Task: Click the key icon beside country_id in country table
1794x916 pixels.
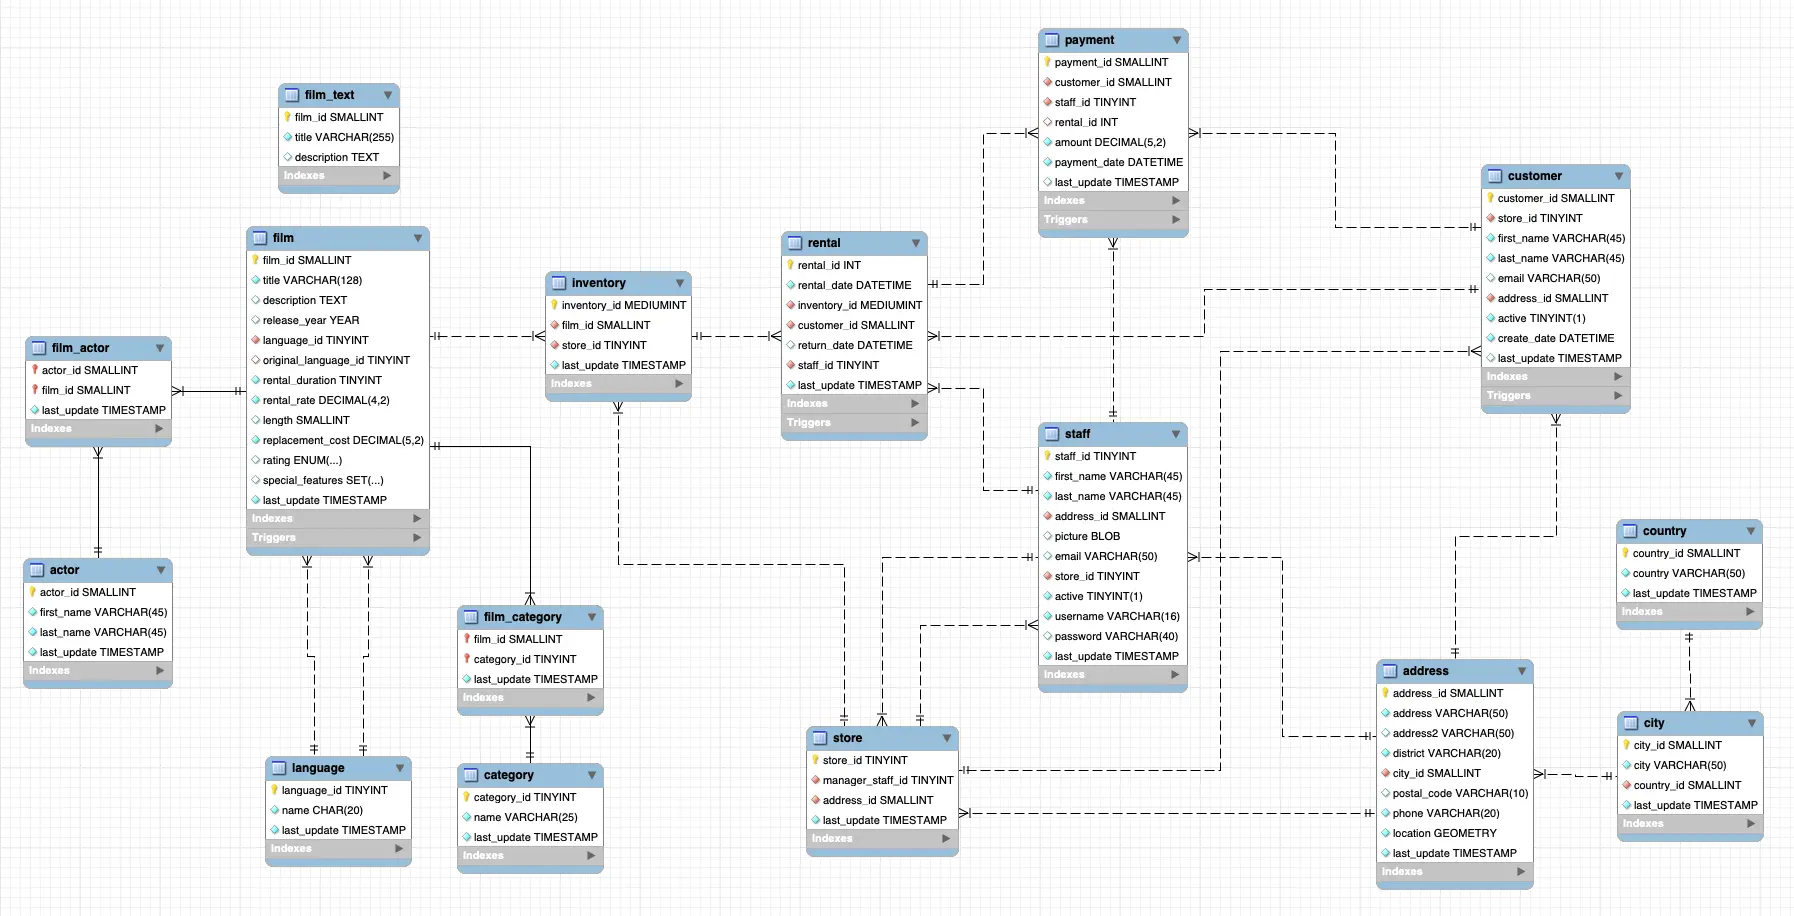Action: click(x=1625, y=553)
